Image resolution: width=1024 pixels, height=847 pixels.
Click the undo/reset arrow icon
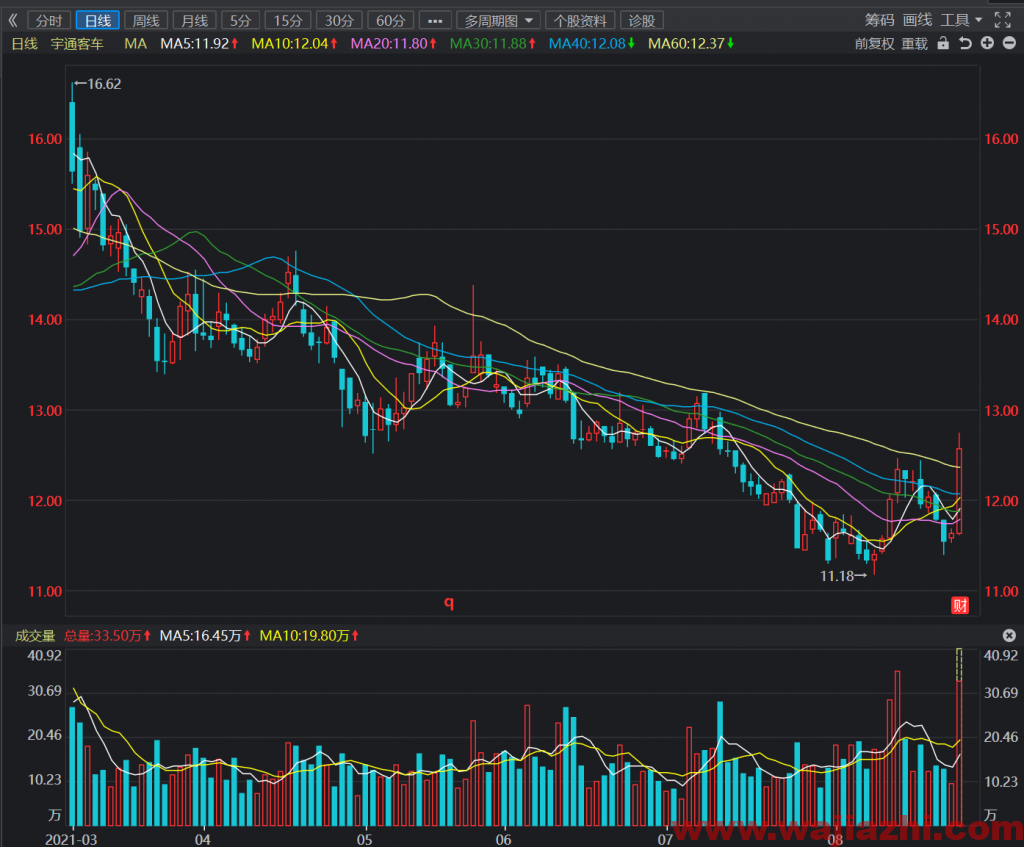click(965, 43)
